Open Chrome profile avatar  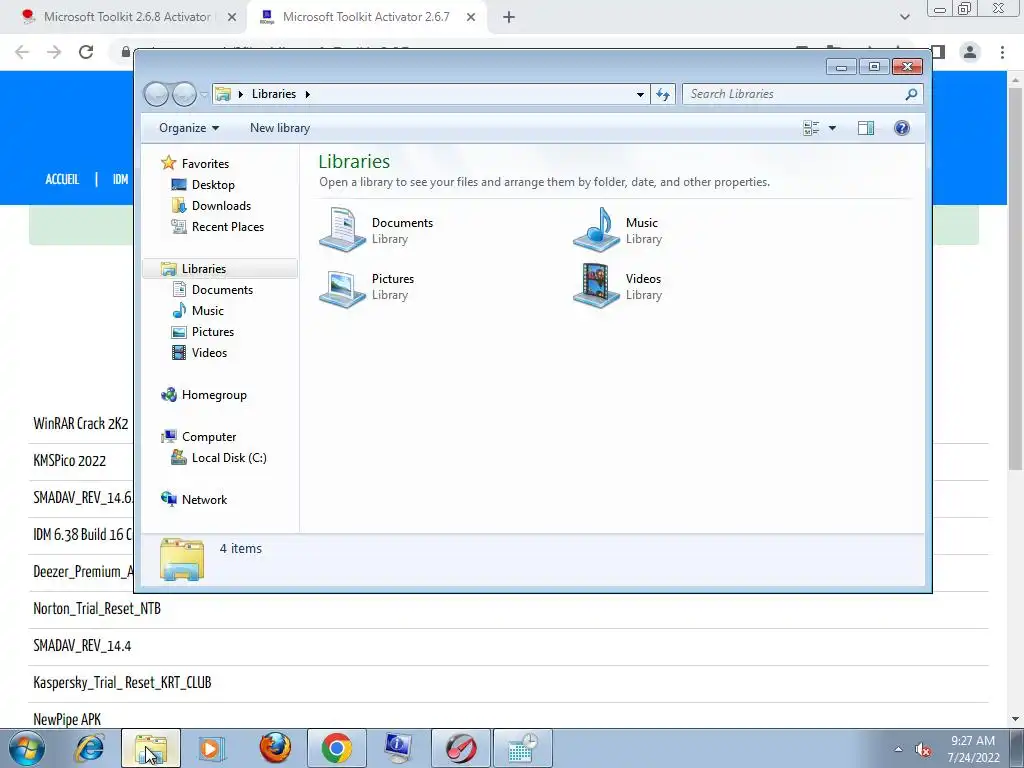[970, 52]
